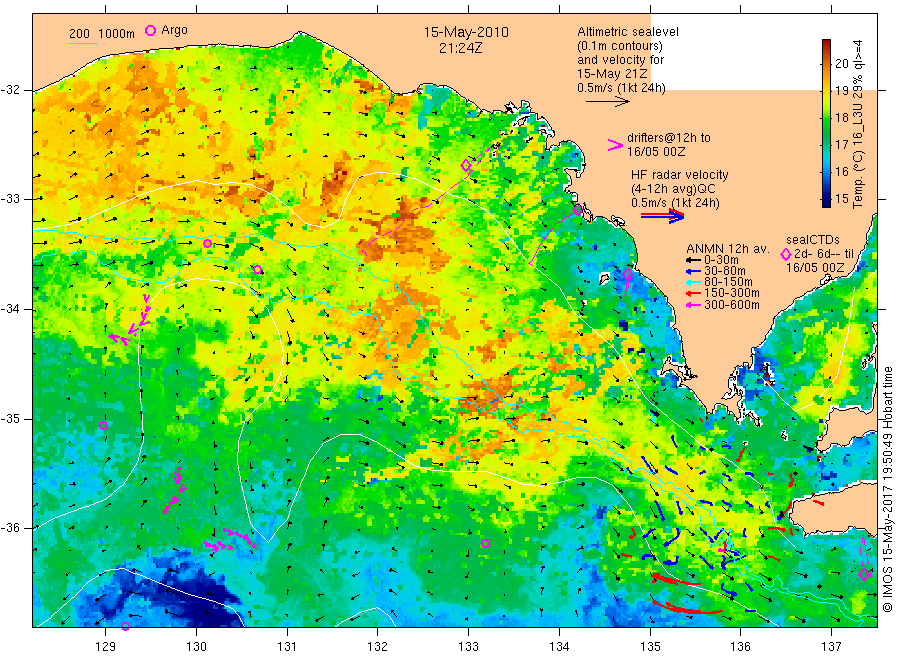Click the "sealCTDs" legend label
This screenshot has height=660, width=900.
(x=813, y=240)
